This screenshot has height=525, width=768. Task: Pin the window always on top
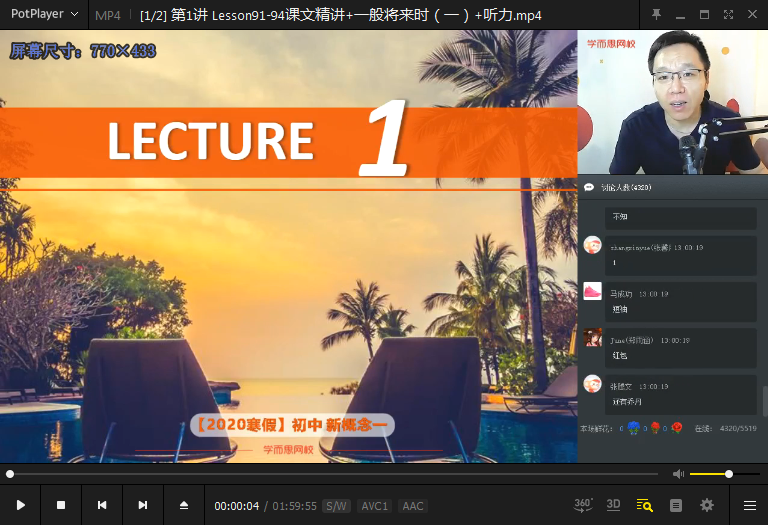pos(656,14)
